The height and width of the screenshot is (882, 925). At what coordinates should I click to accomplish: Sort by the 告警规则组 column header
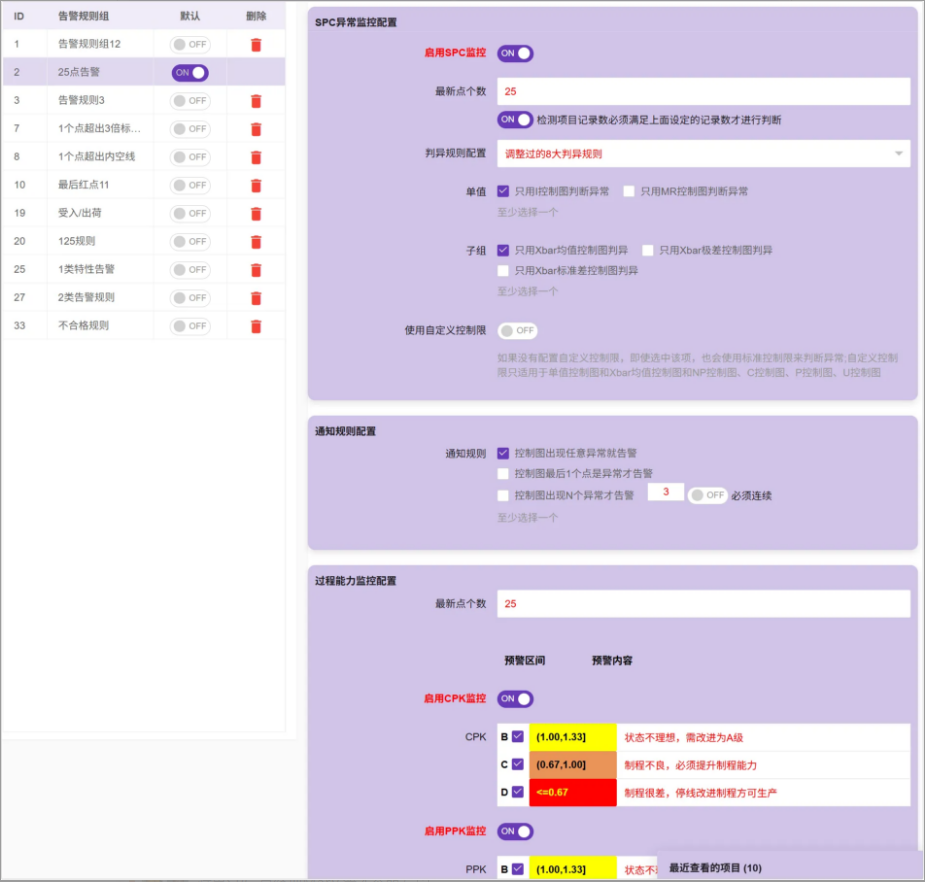[84, 16]
